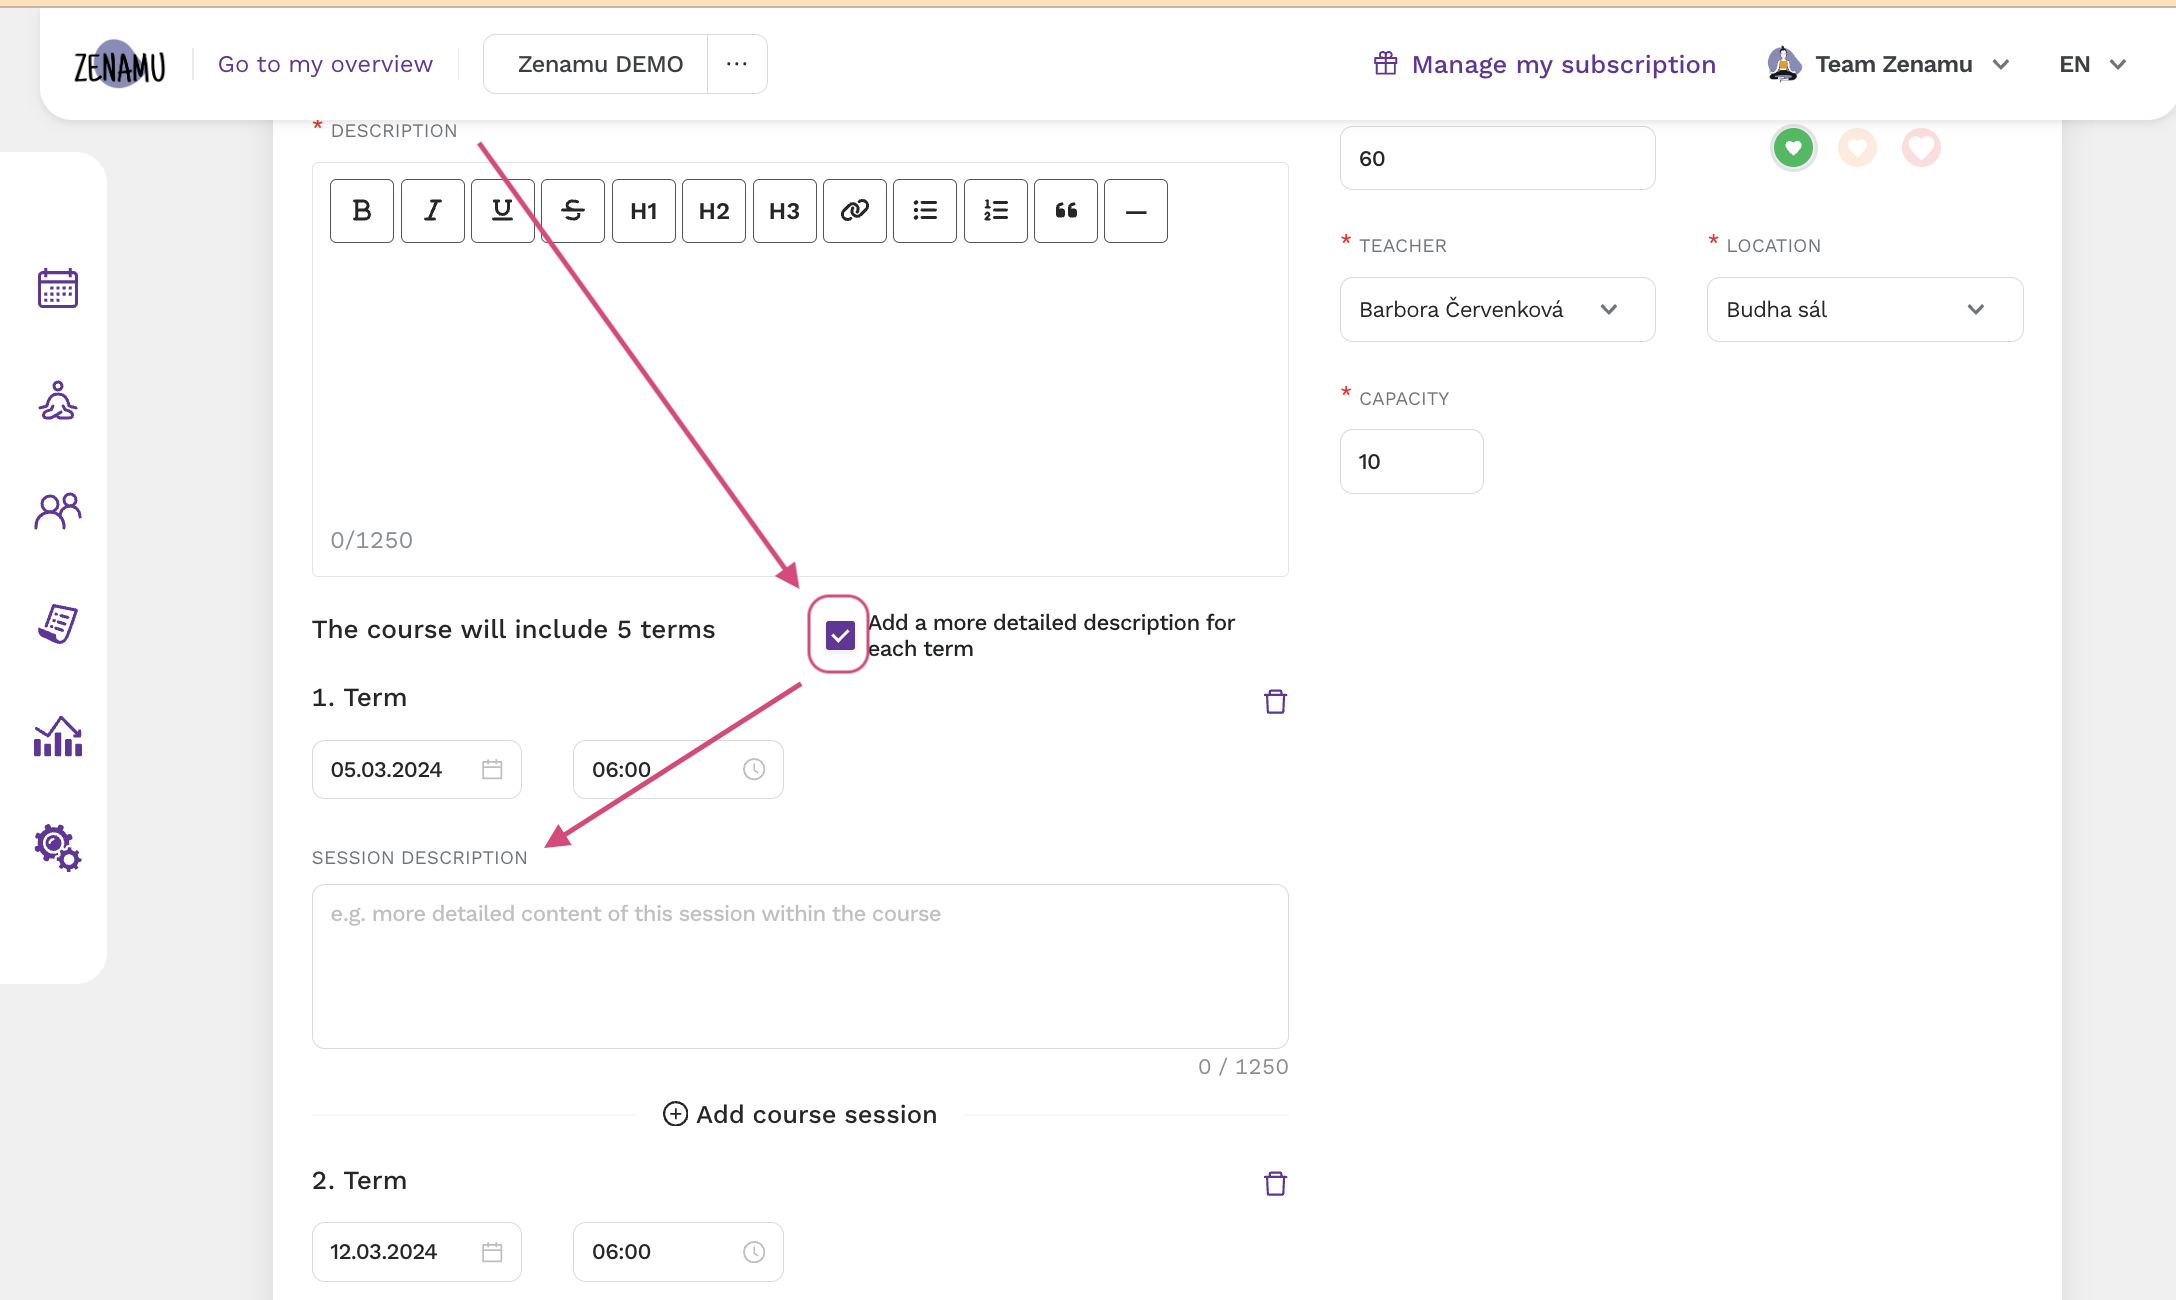
Task: Insert a horizontal rule in description
Action: pos(1134,210)
